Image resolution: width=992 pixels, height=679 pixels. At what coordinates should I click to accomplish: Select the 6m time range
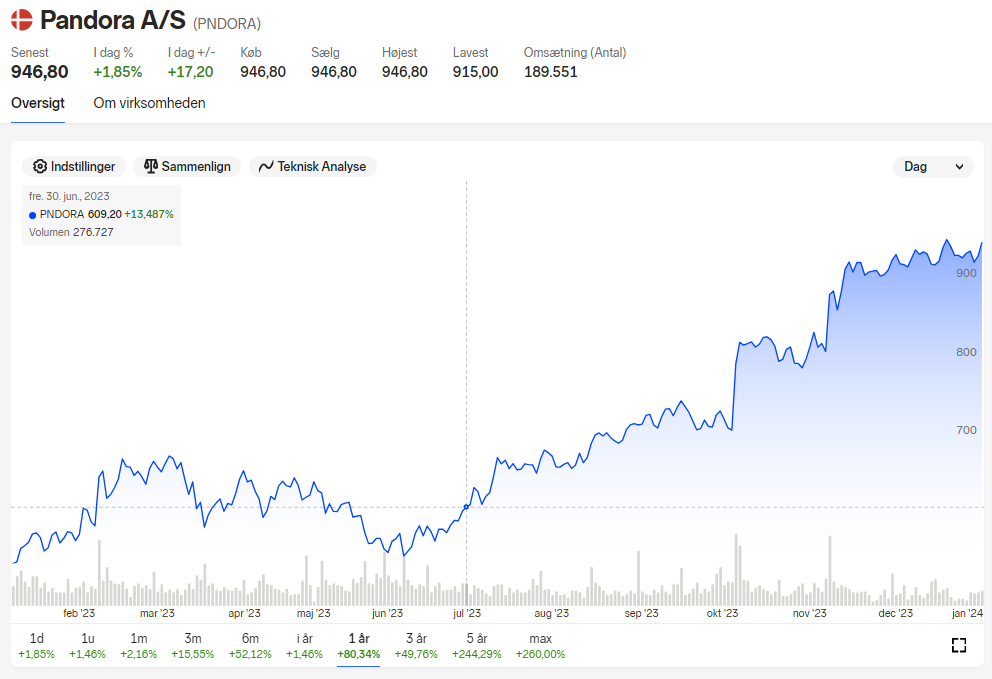click(250, 645)
